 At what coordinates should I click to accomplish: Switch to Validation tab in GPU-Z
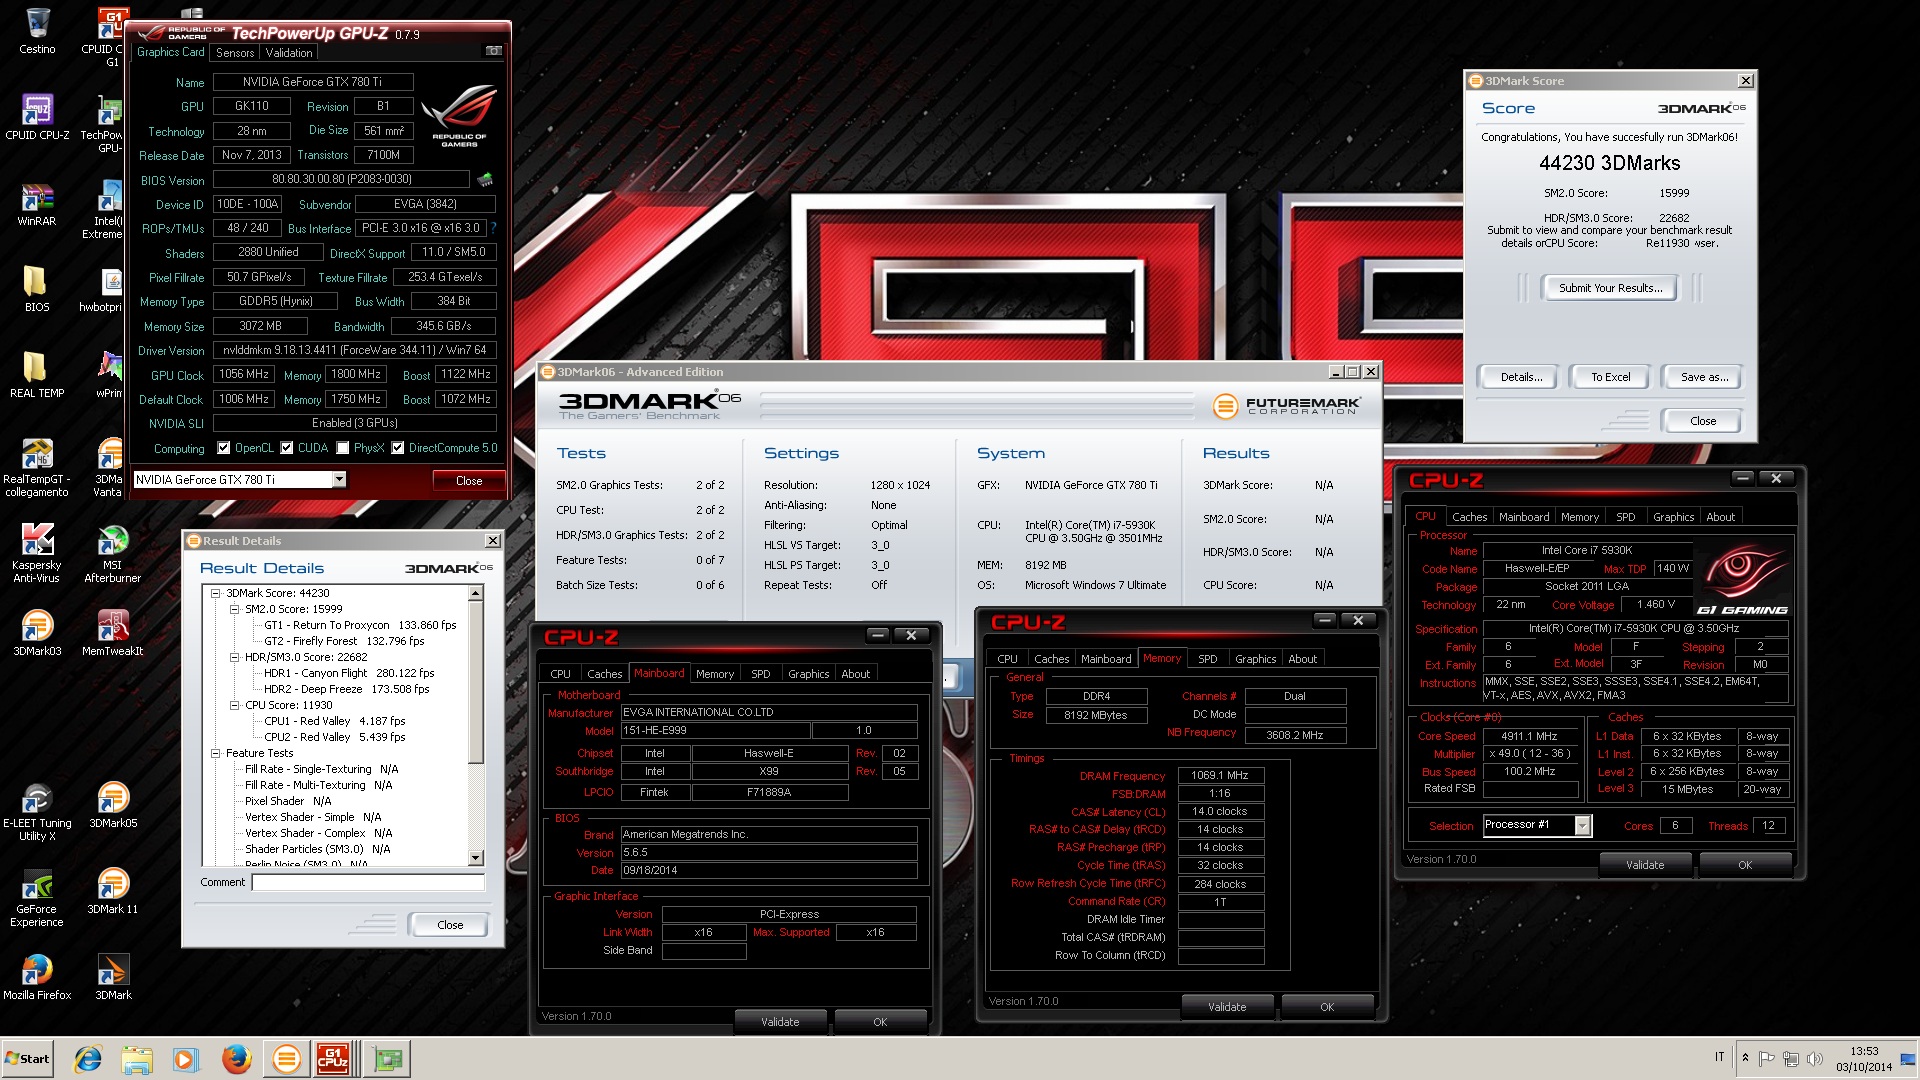click(289, 52)
